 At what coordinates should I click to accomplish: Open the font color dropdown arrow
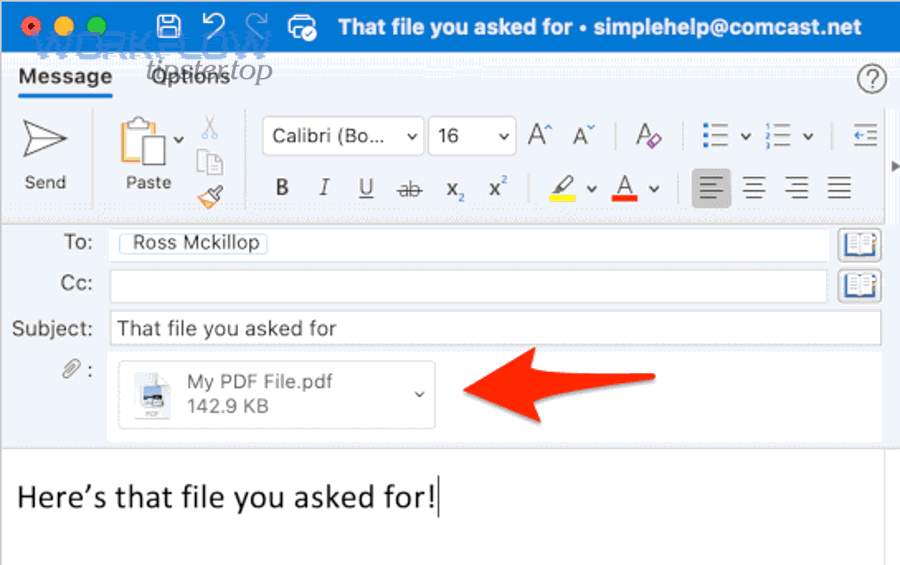pos(654,188)
